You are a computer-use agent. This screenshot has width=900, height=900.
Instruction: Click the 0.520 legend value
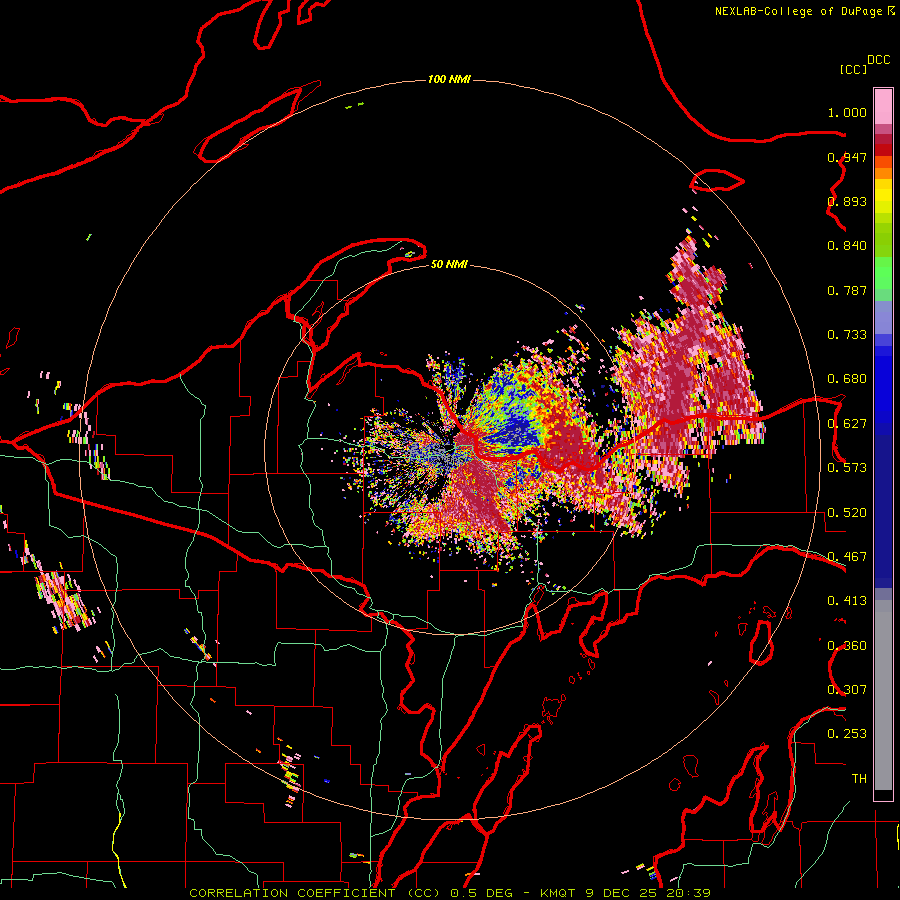pos(847,513)
